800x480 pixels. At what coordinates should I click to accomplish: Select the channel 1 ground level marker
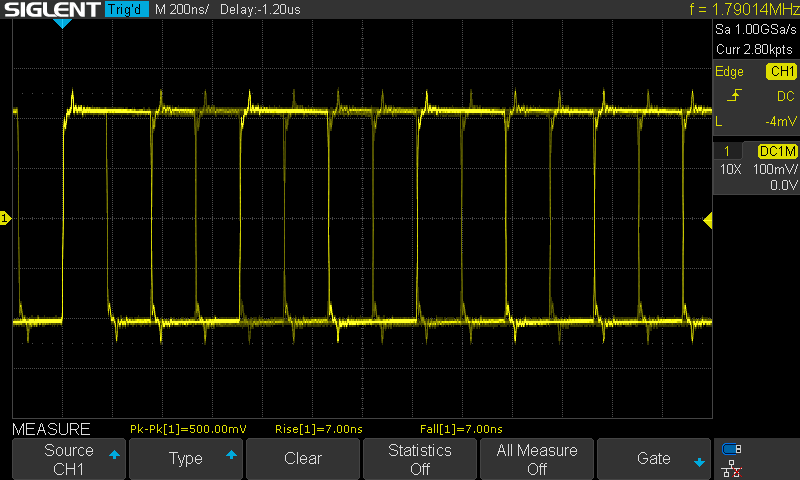5,218
